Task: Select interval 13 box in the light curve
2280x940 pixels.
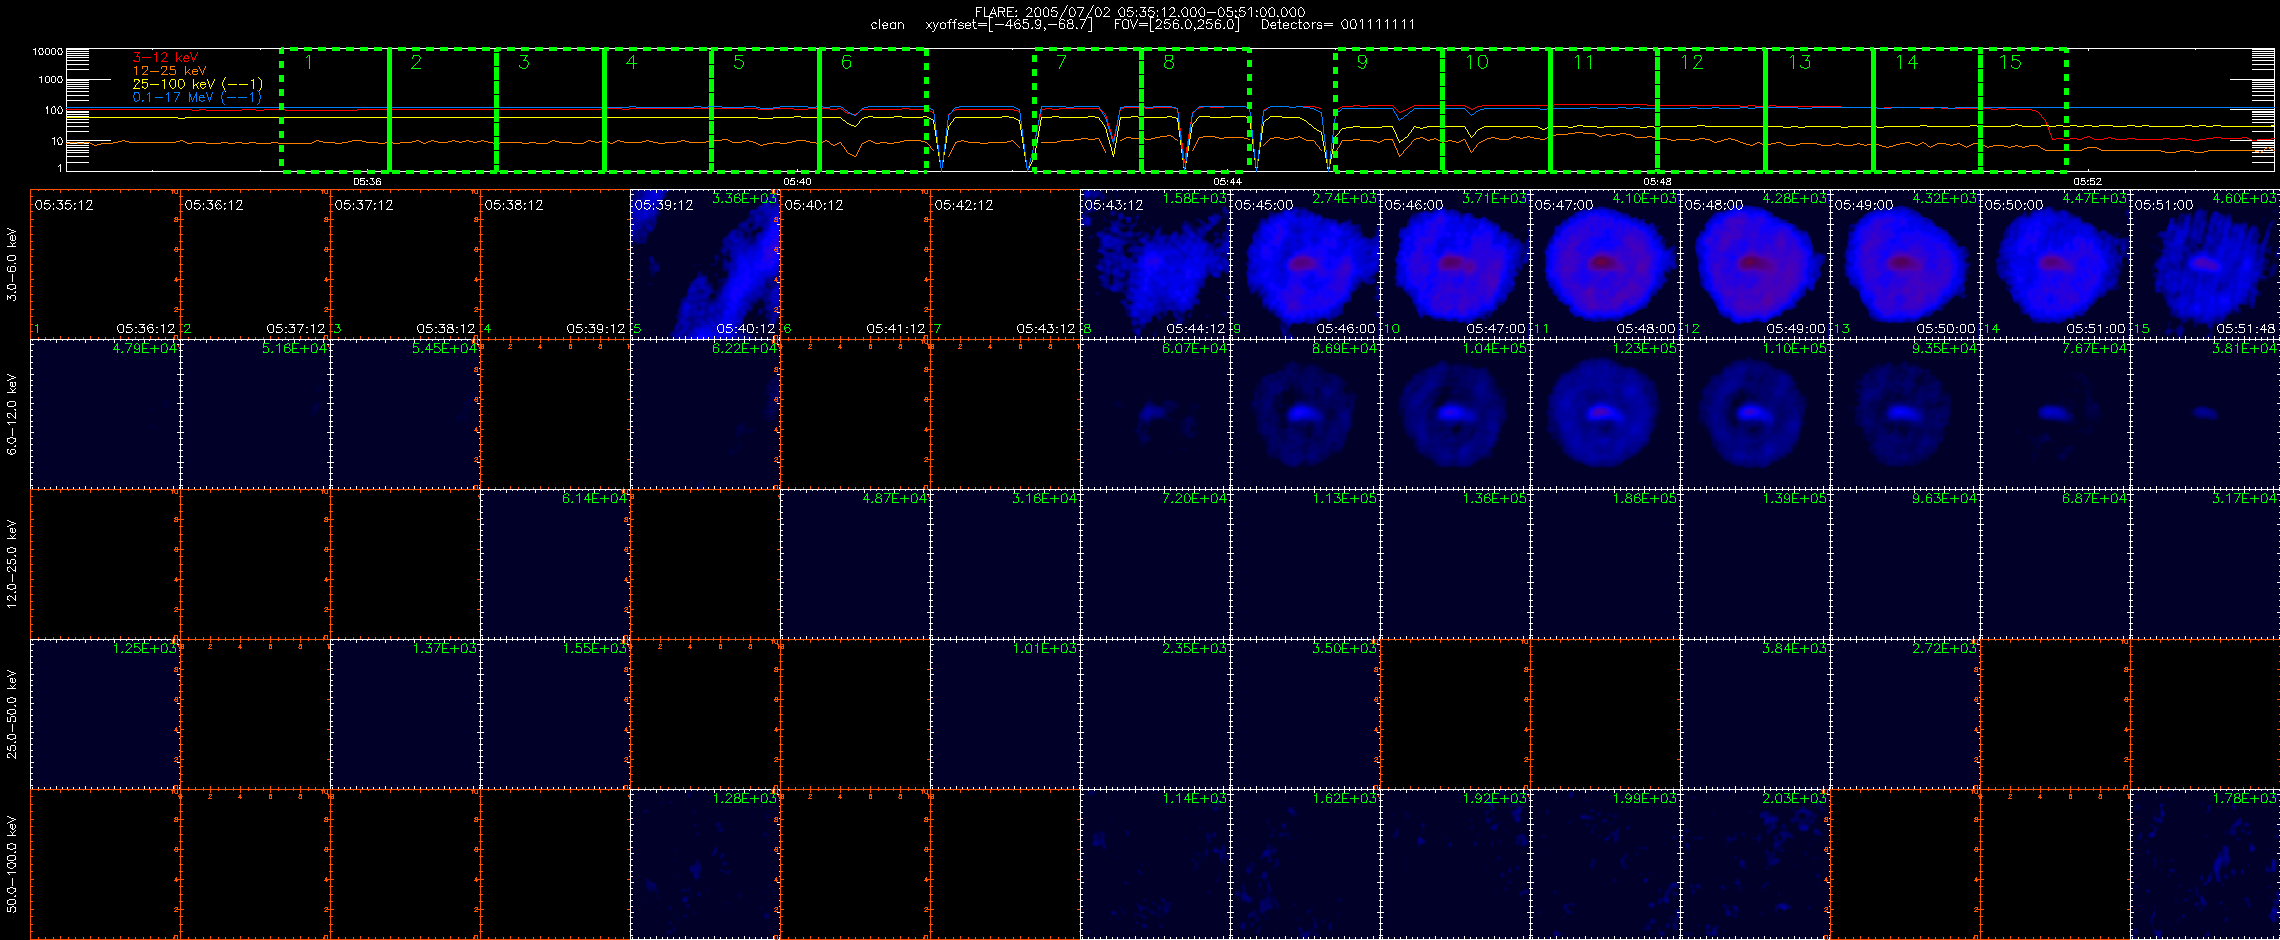Action: [x=1820, y=110]
